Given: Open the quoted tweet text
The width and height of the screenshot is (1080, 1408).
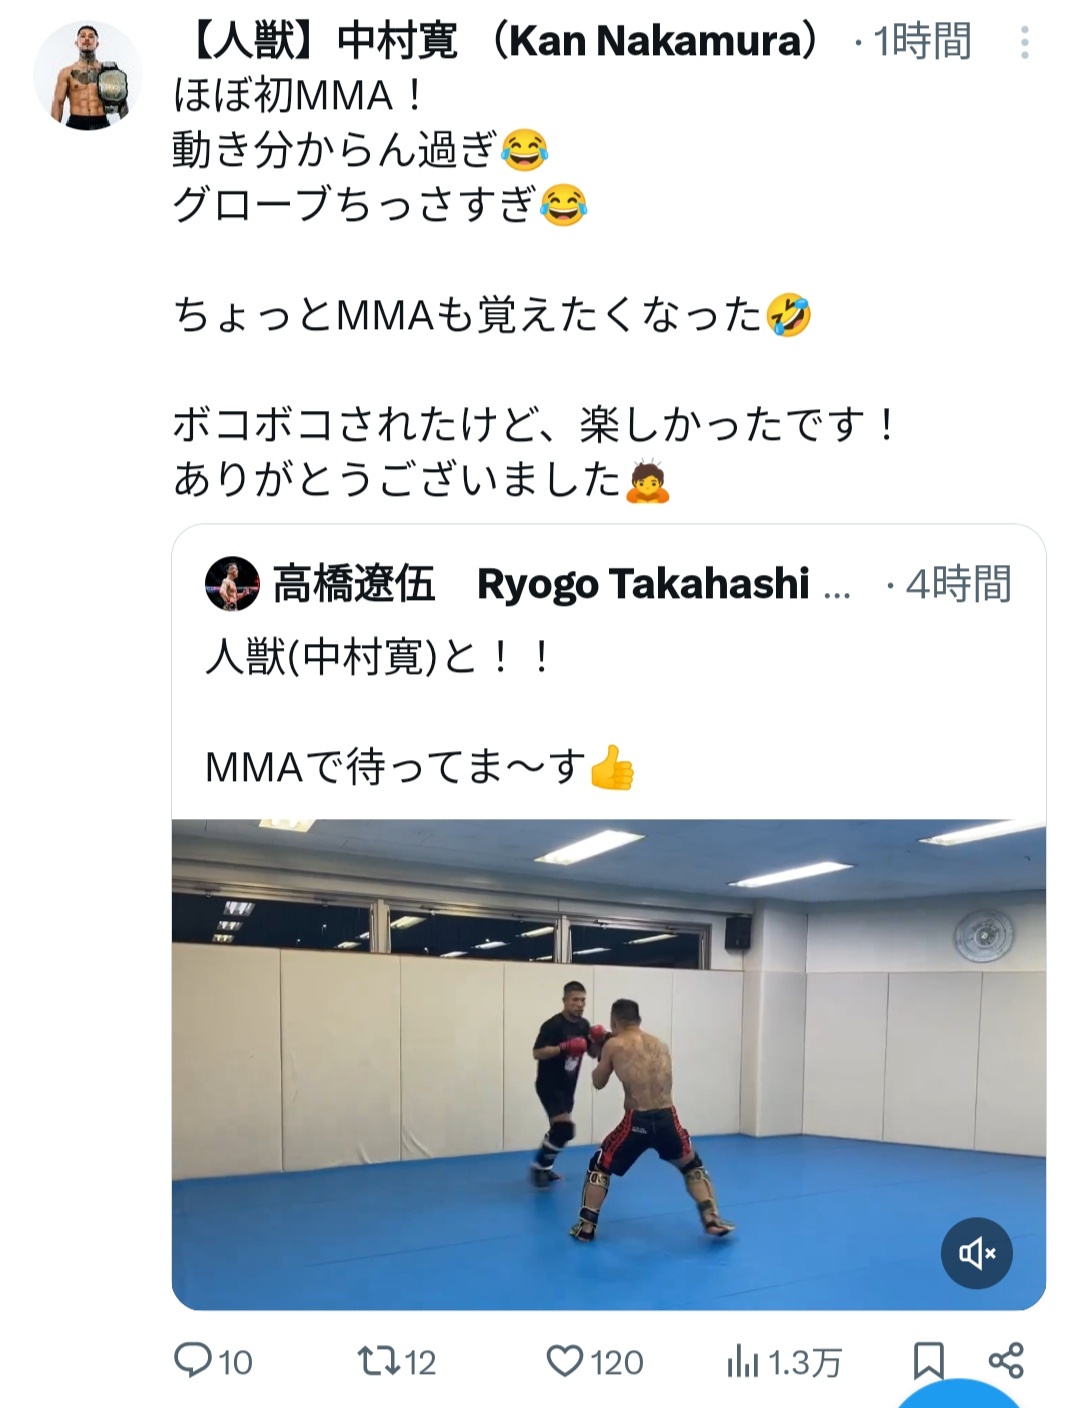Looking at the screenshot, I should pyautogui.click(x=420, y=712).
